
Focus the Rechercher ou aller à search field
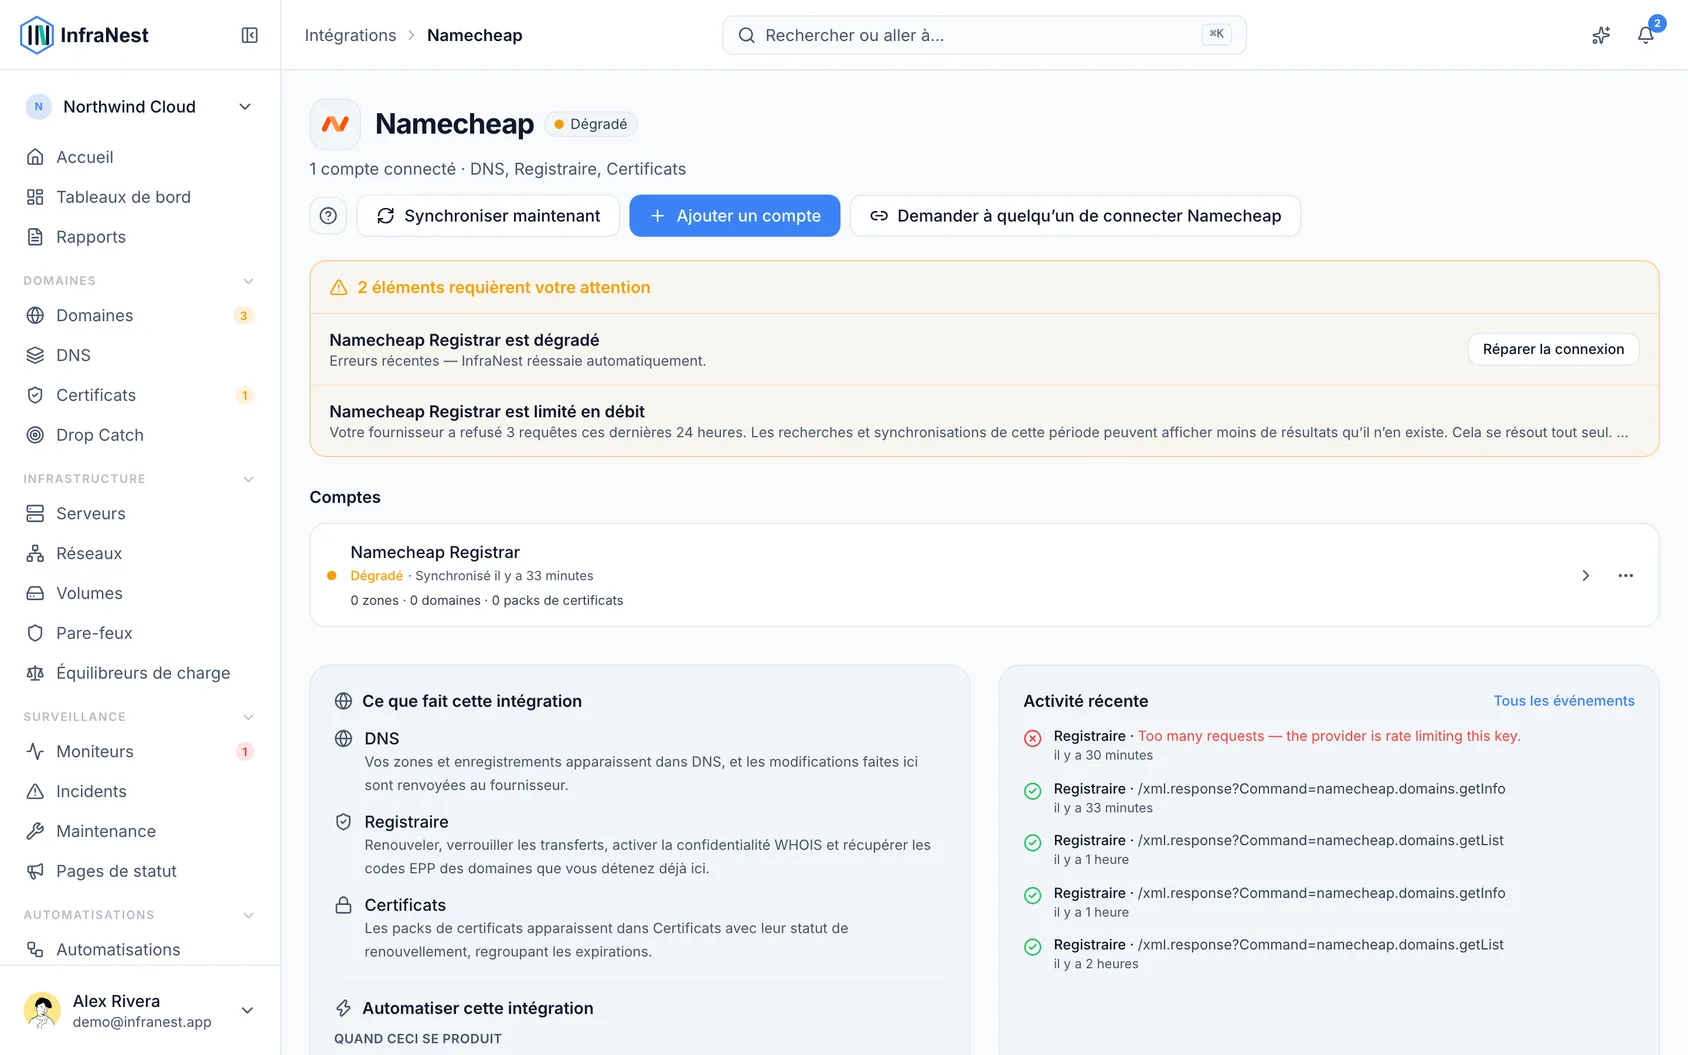click(x=984, y=35)
